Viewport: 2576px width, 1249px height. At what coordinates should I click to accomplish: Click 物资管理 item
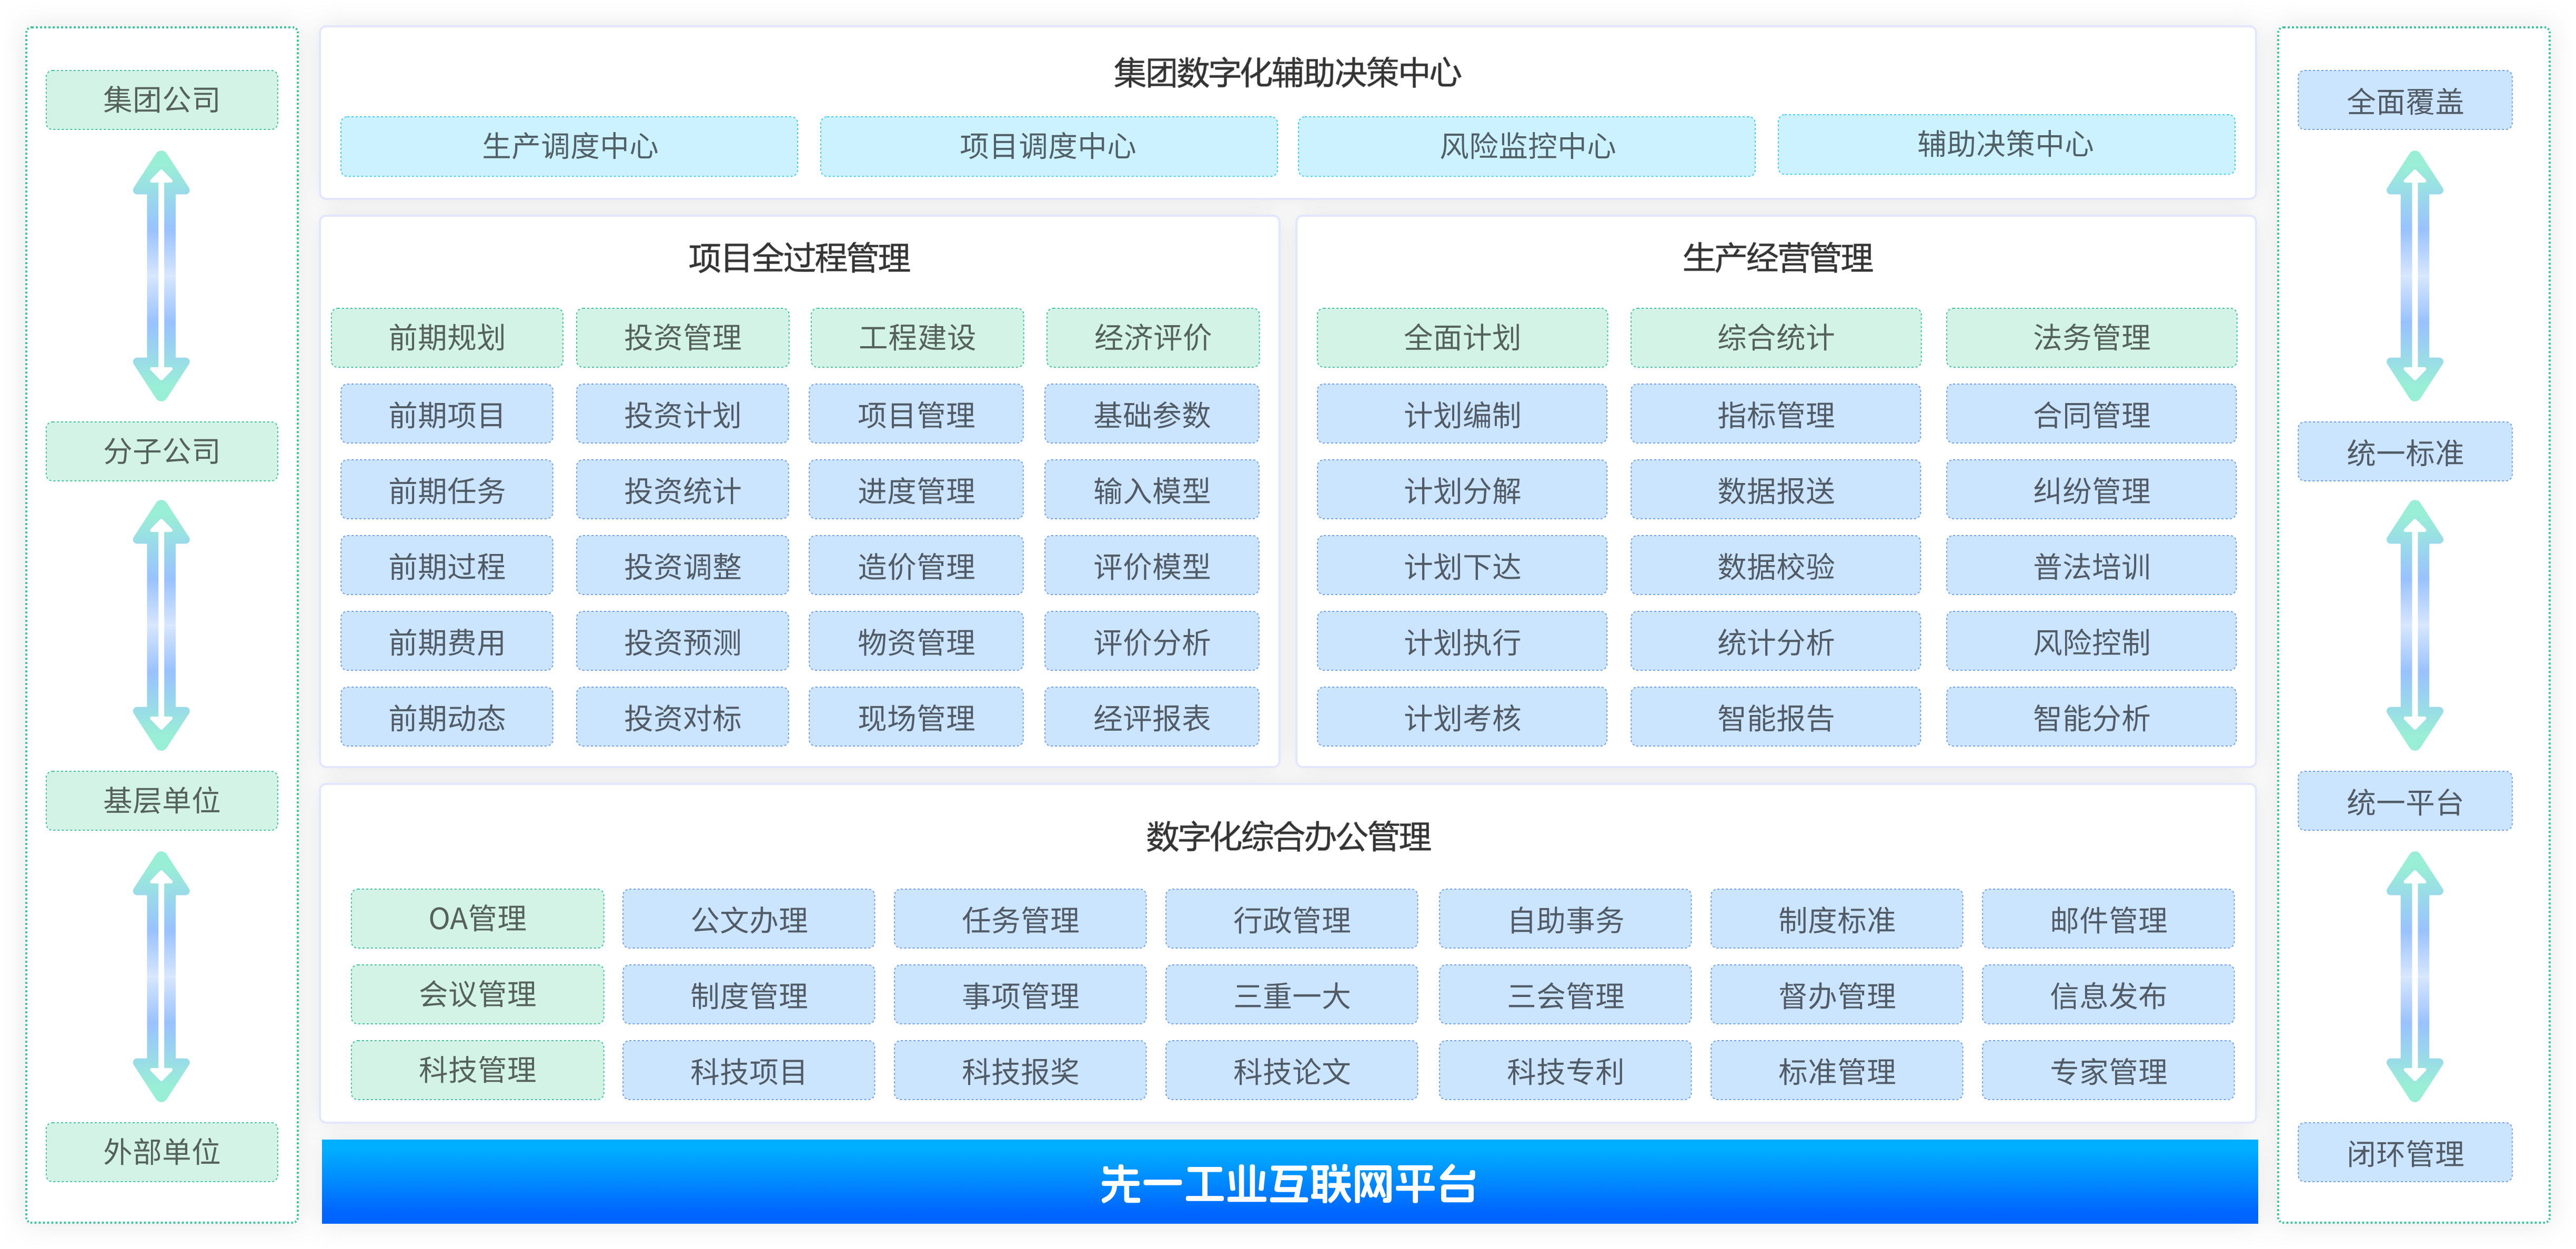pos(917,641)
